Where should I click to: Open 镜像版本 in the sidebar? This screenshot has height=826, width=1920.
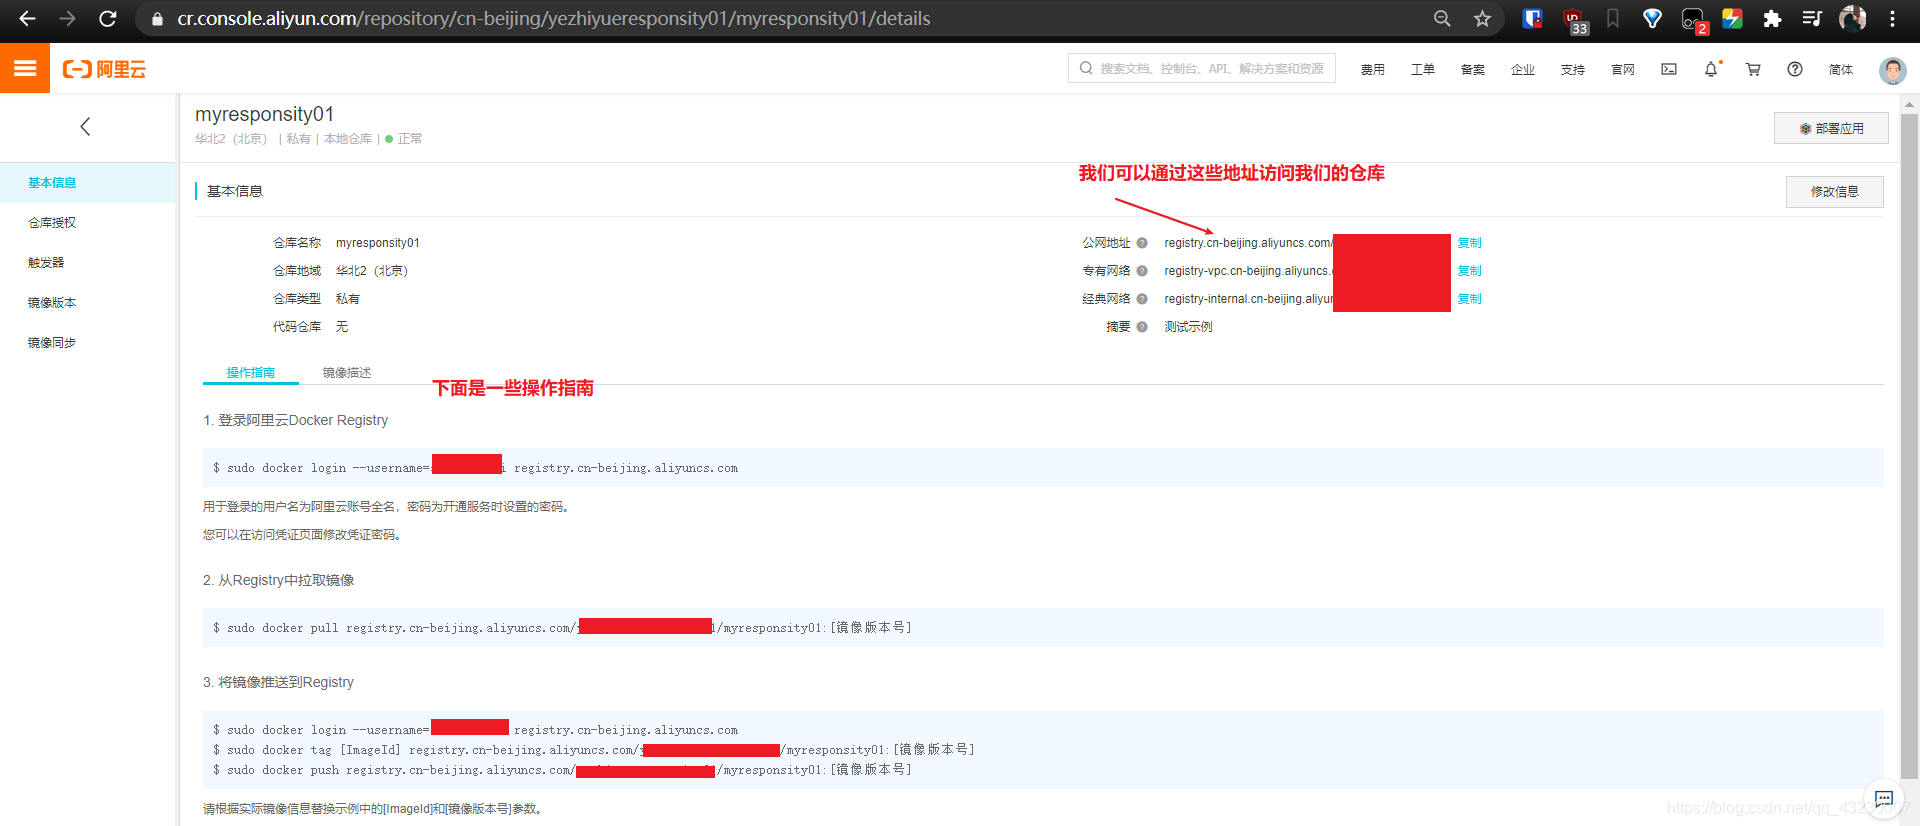[x=88, y=303]
